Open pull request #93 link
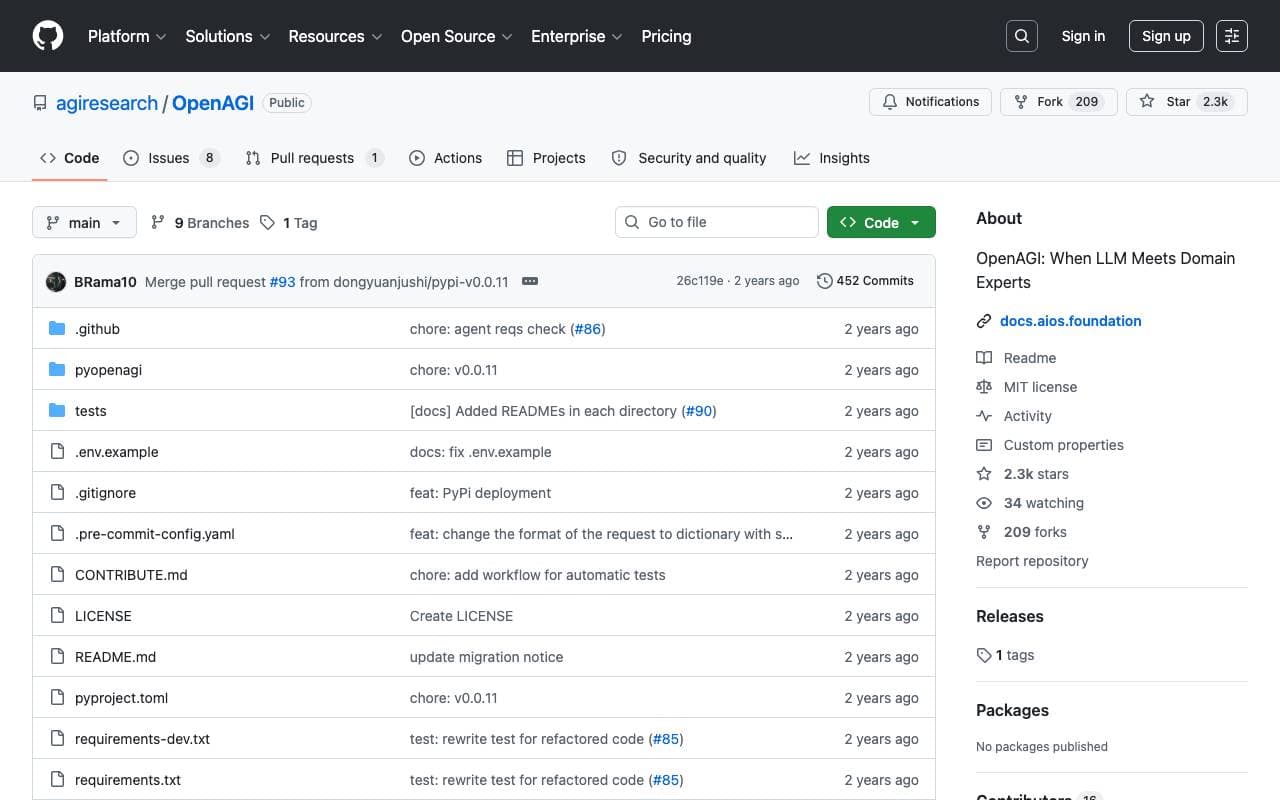 coord(282,282)
